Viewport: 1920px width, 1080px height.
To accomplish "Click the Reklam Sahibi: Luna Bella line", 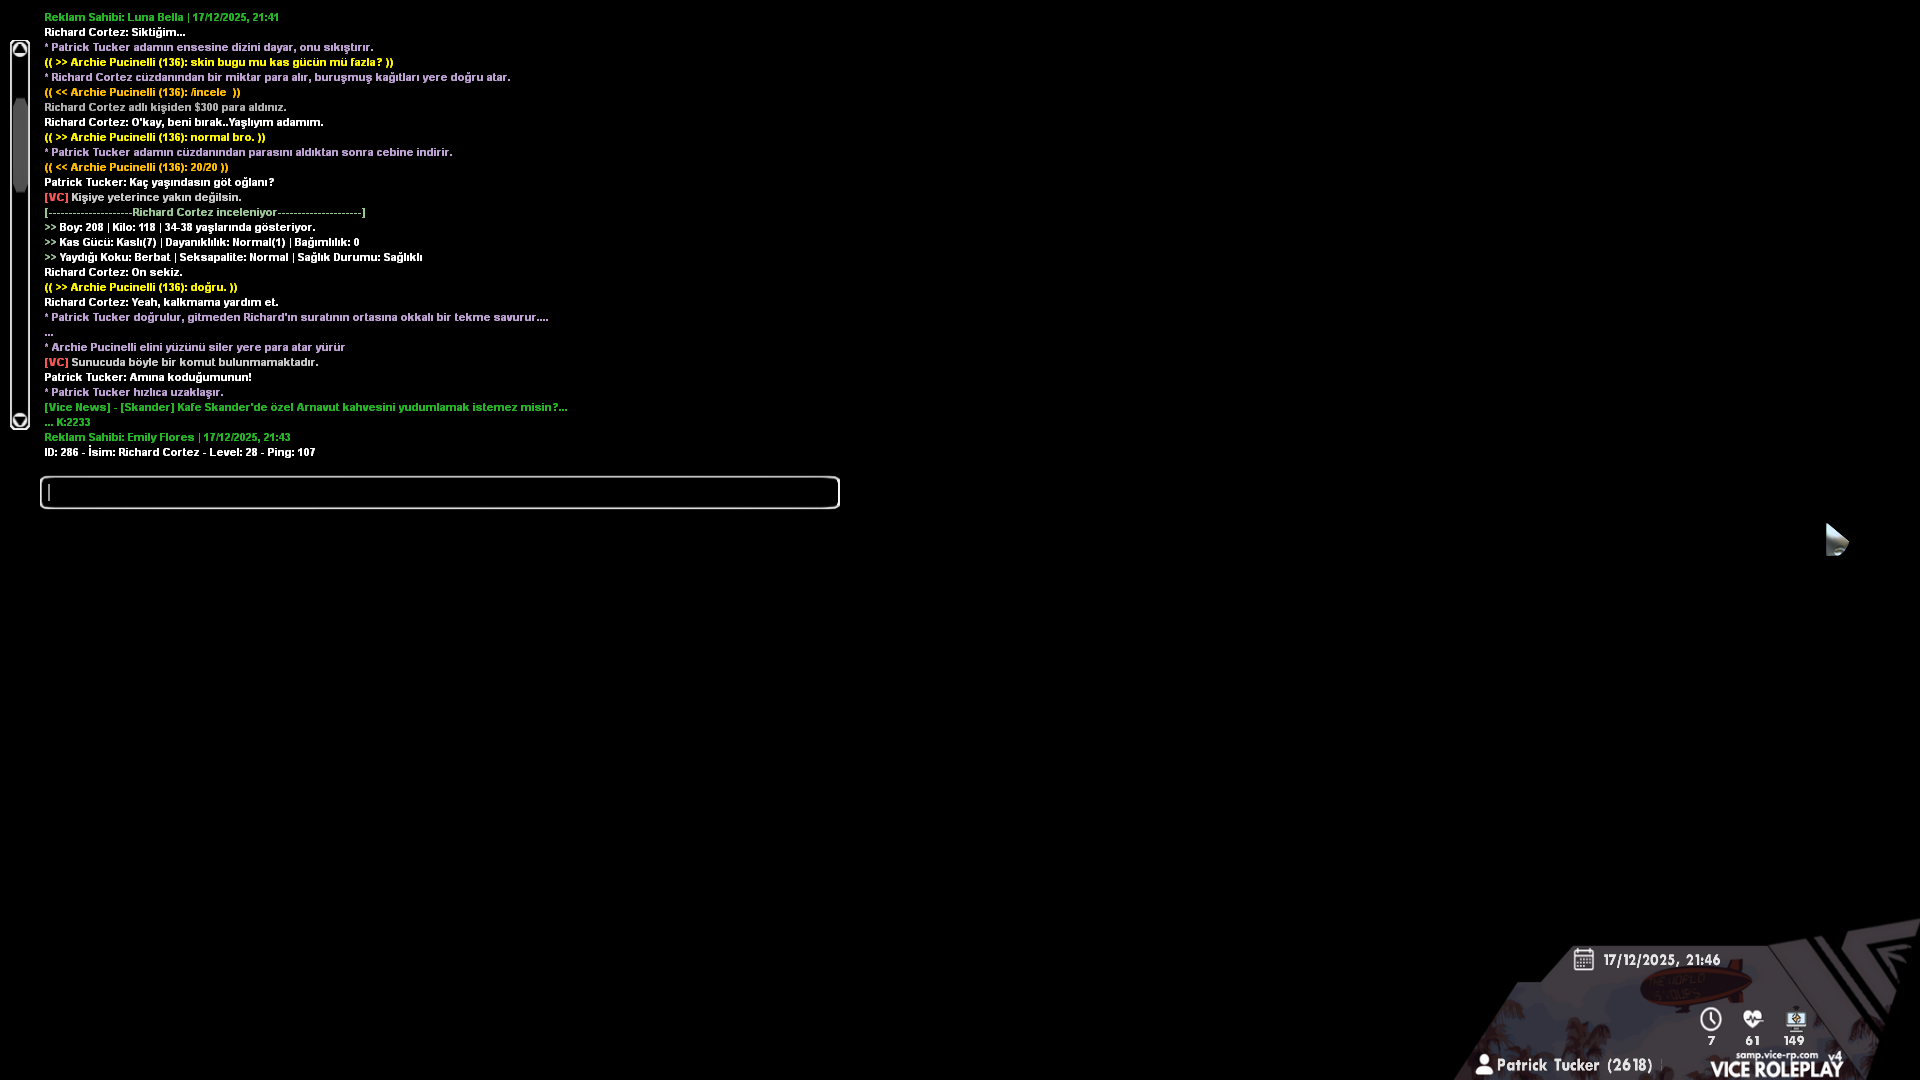I will 161,17.
